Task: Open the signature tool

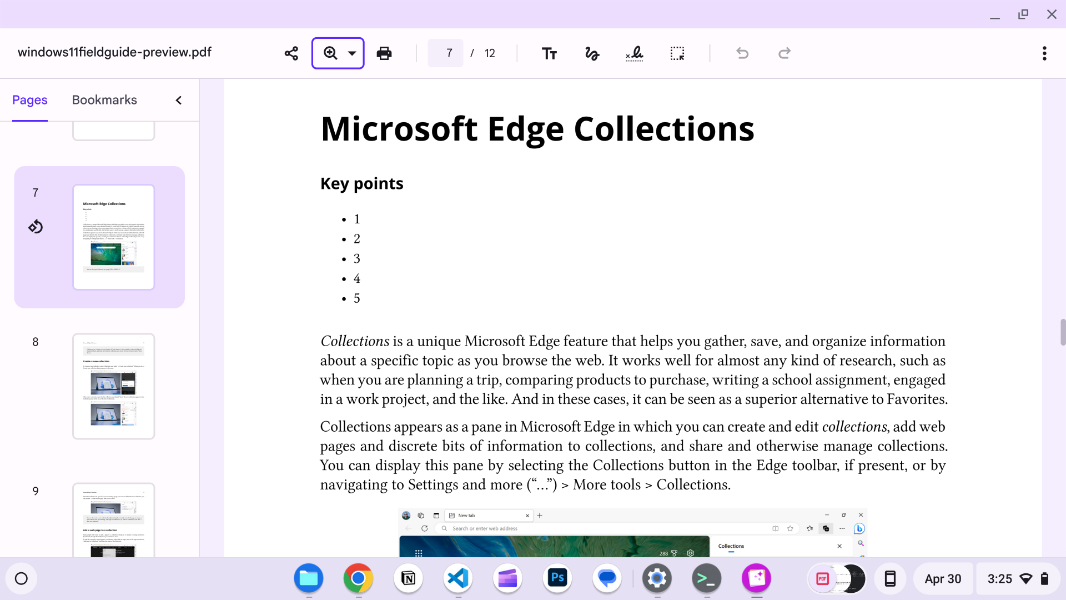Action: 634,53
